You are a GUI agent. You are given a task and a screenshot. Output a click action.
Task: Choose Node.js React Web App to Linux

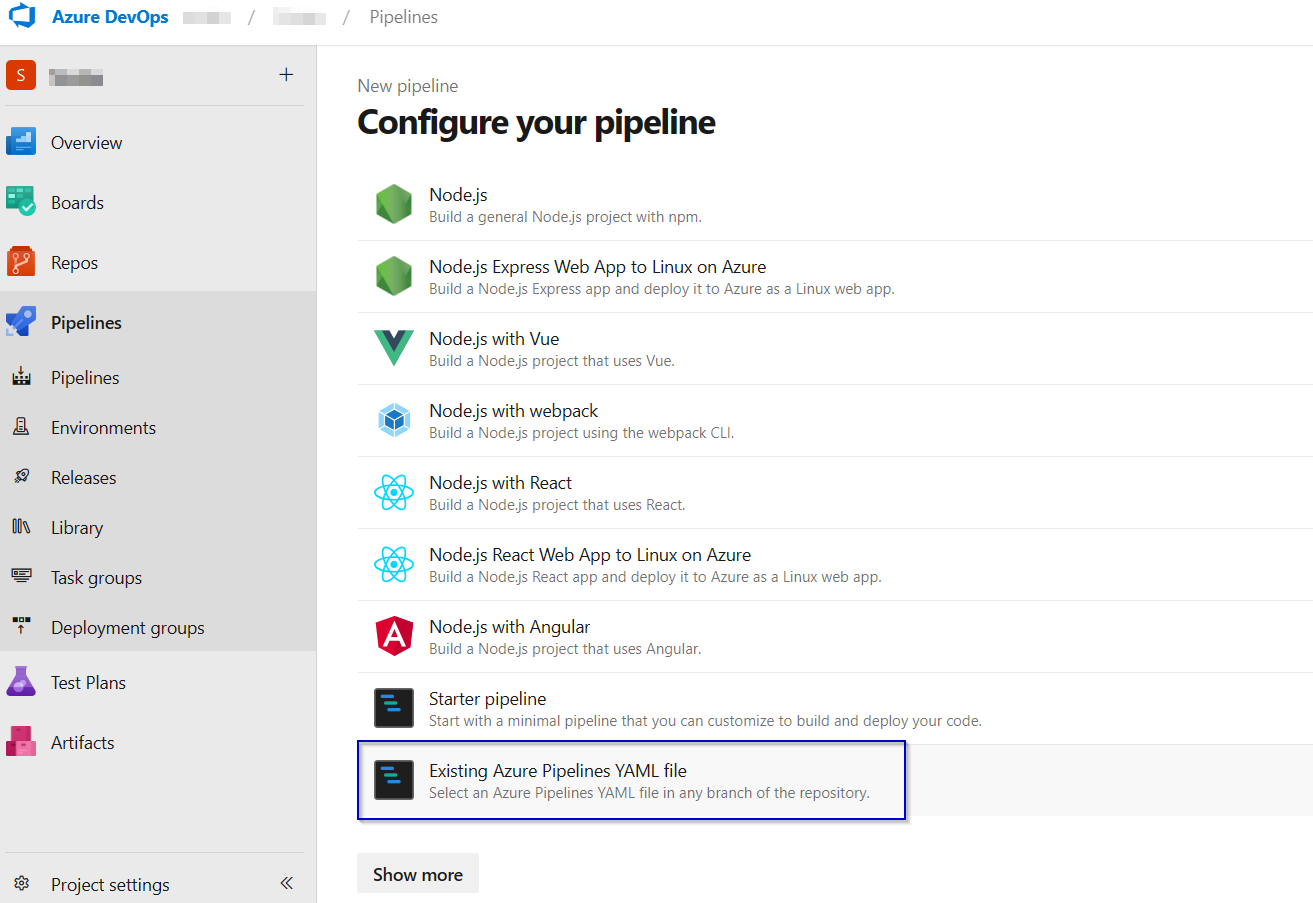[835, 565]
